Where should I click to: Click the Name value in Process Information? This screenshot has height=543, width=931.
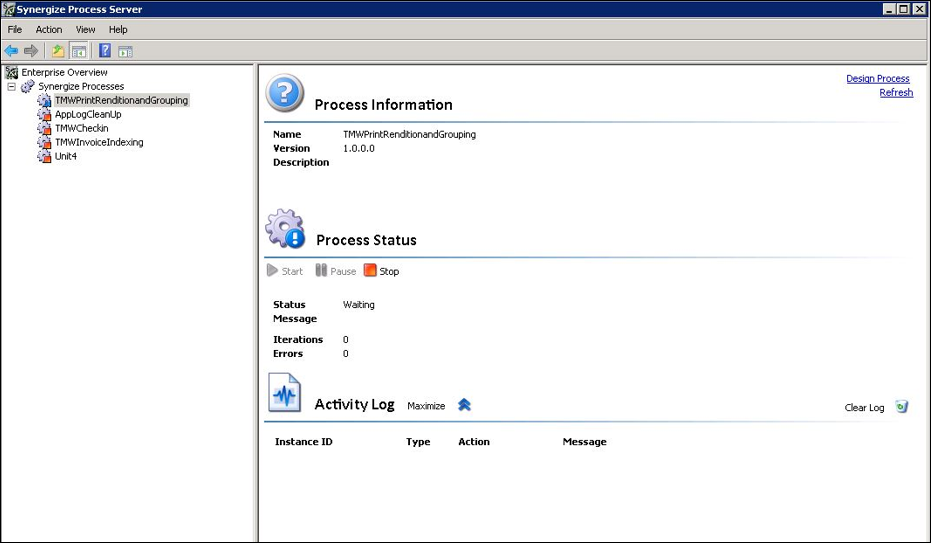coord(409,135)
